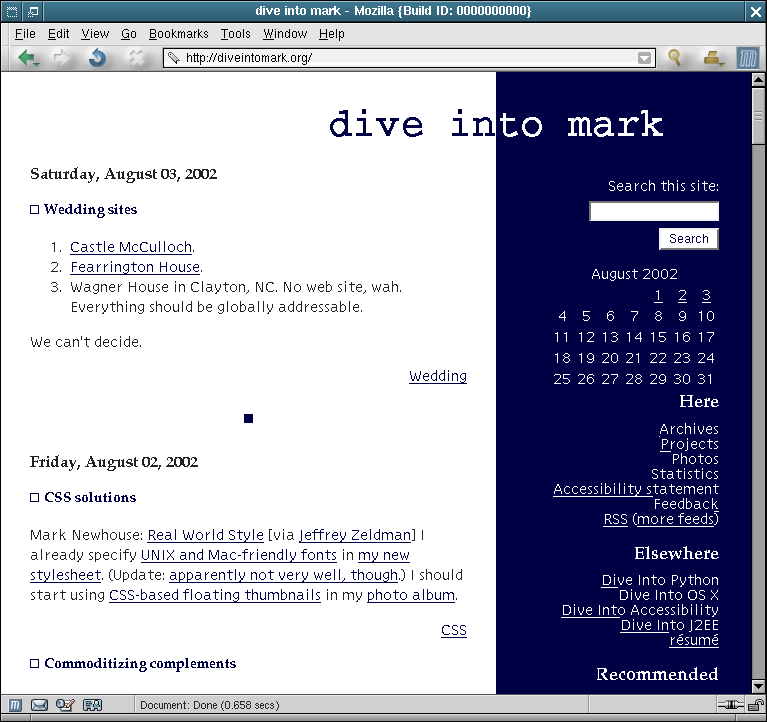This screenshot has width=767, height=722.
Task: Open the Bookmarks menu
Action: [179, 34]
